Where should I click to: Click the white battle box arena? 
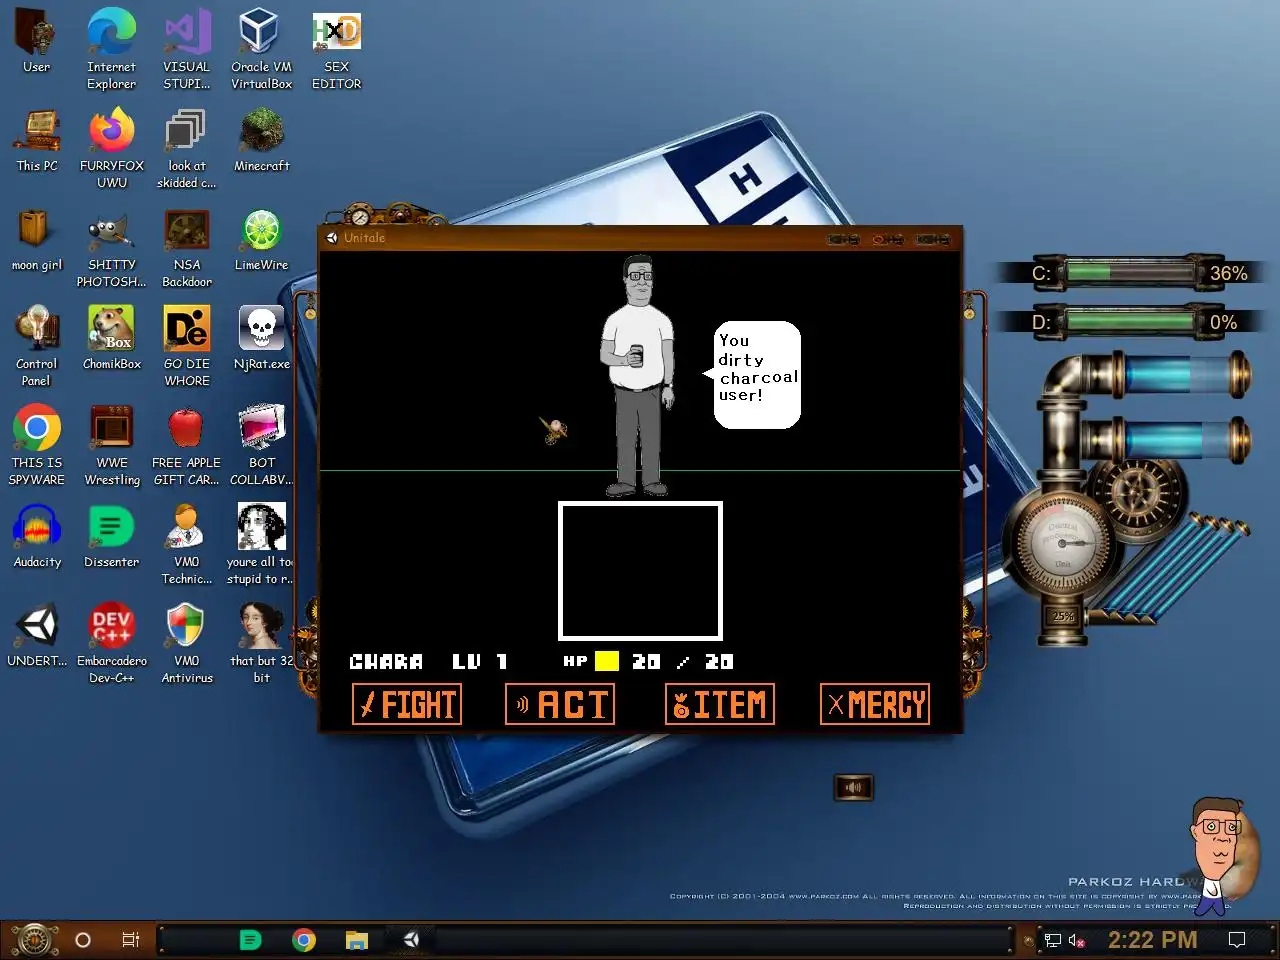[640, 570]
